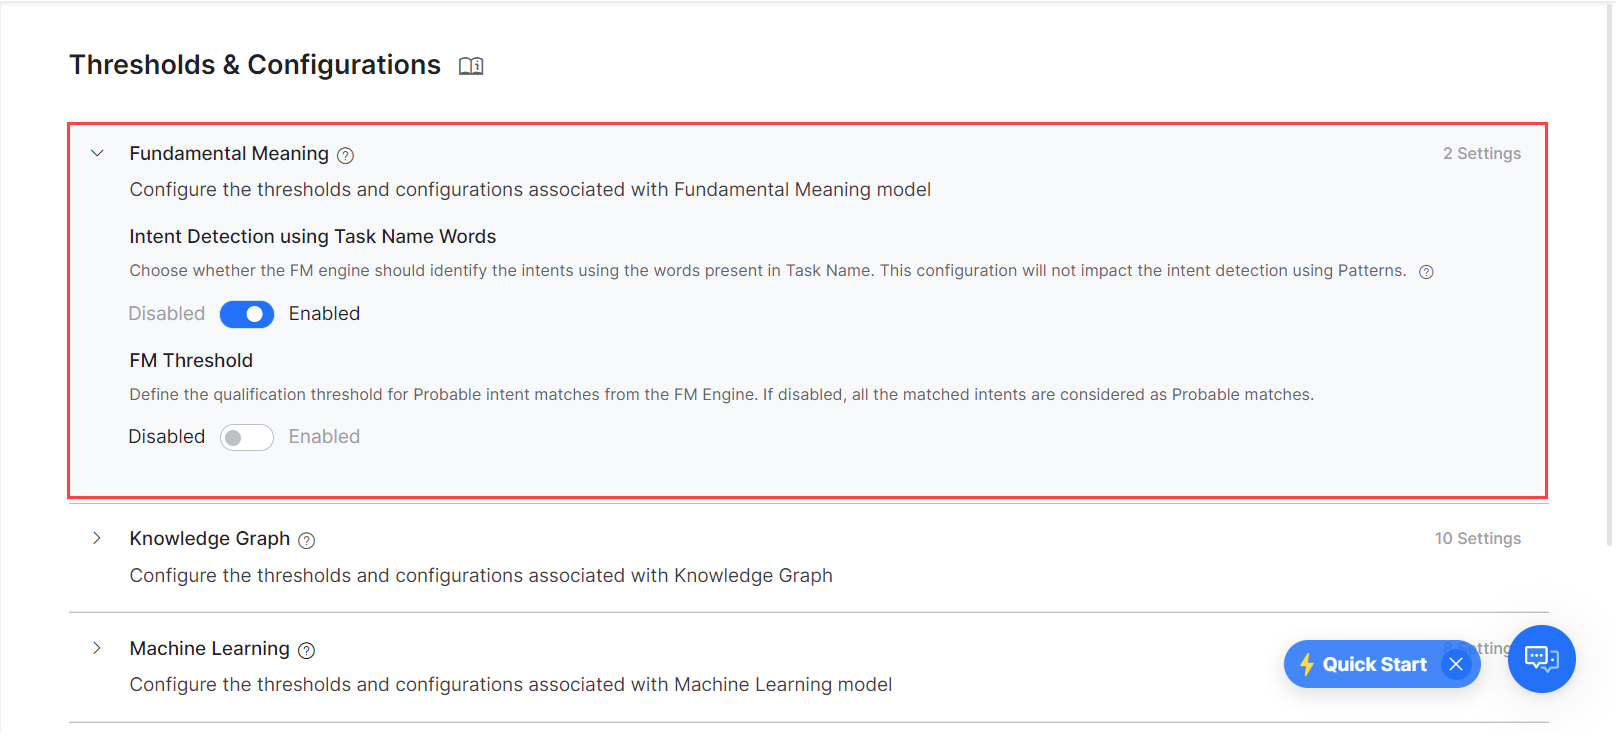Click the Machine Learning heading
This screenshot has width=1617, height=734.
click(210, 648)
